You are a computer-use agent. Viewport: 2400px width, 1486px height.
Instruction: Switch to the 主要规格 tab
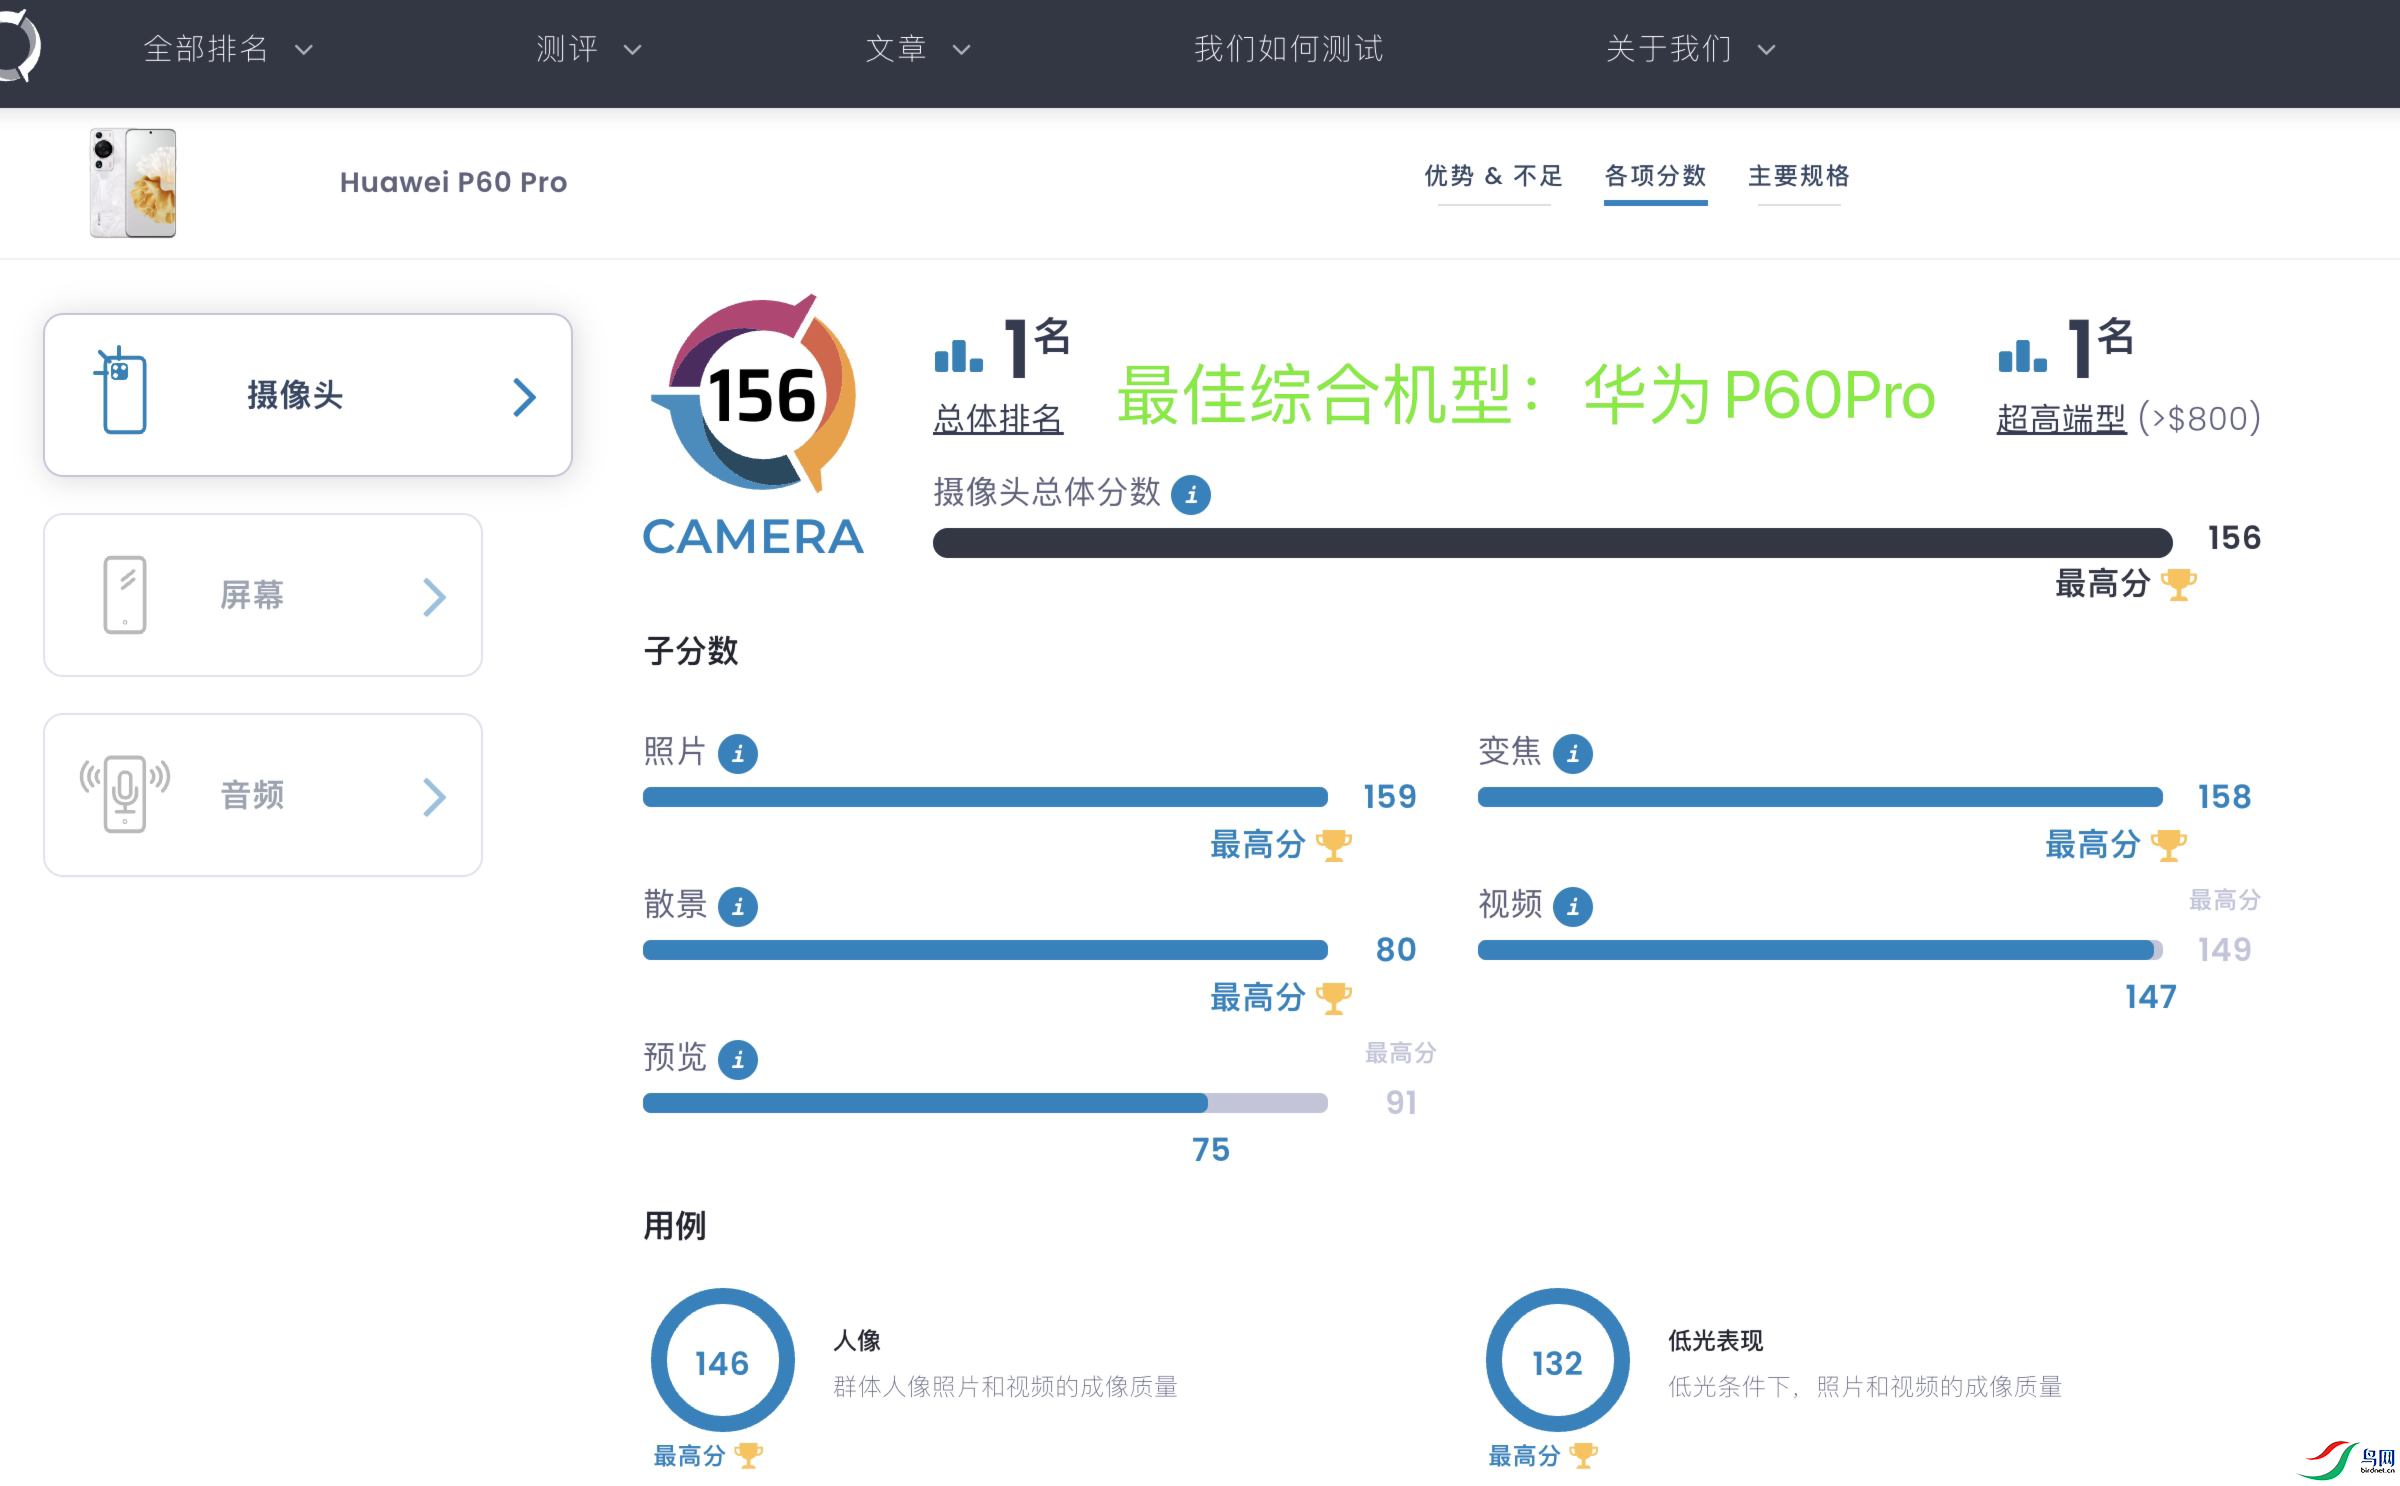[1798, 177]
